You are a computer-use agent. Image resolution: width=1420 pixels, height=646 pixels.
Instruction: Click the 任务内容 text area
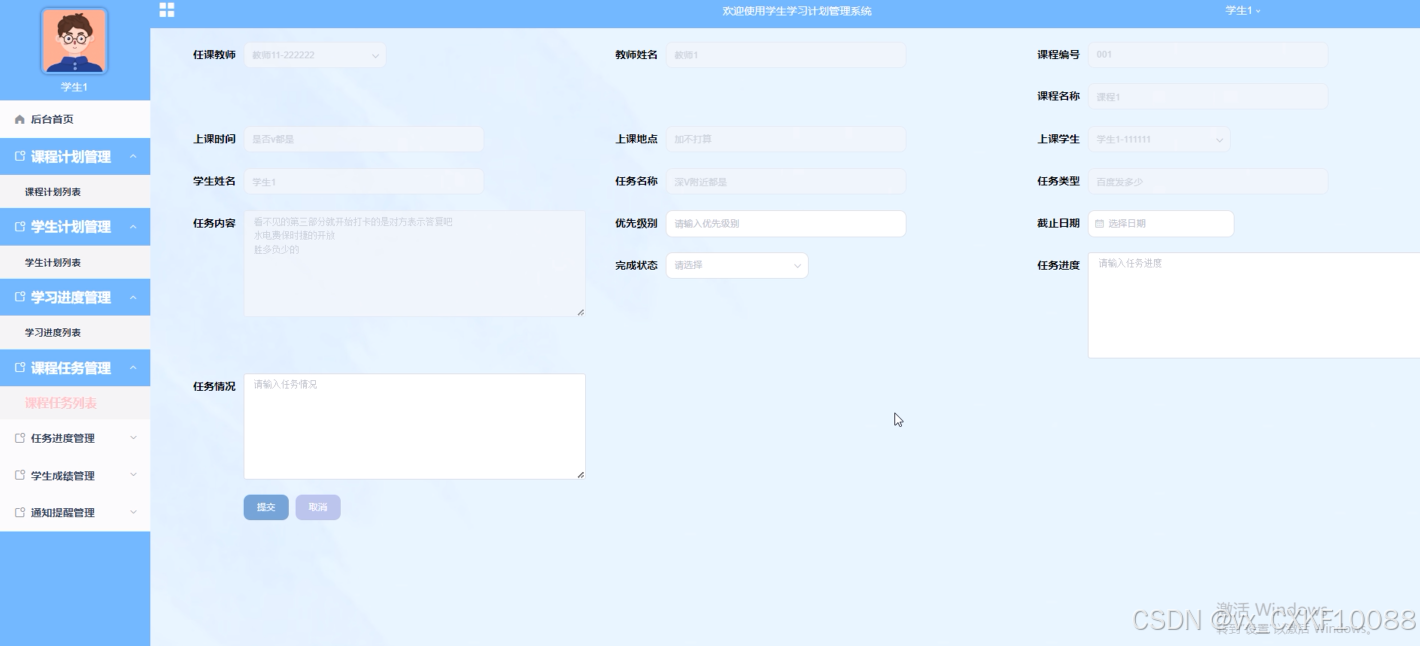pyautogui.click(x=415, y=264)
